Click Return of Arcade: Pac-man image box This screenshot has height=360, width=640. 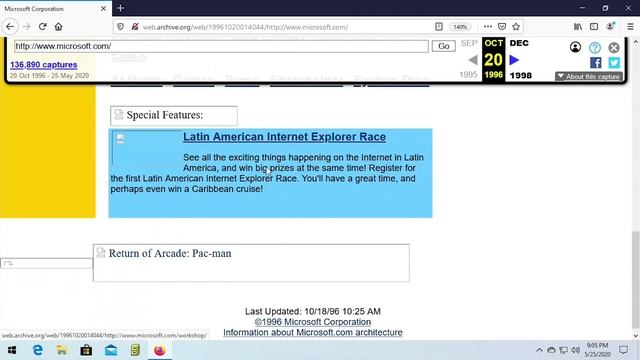[x=251, y=263]
